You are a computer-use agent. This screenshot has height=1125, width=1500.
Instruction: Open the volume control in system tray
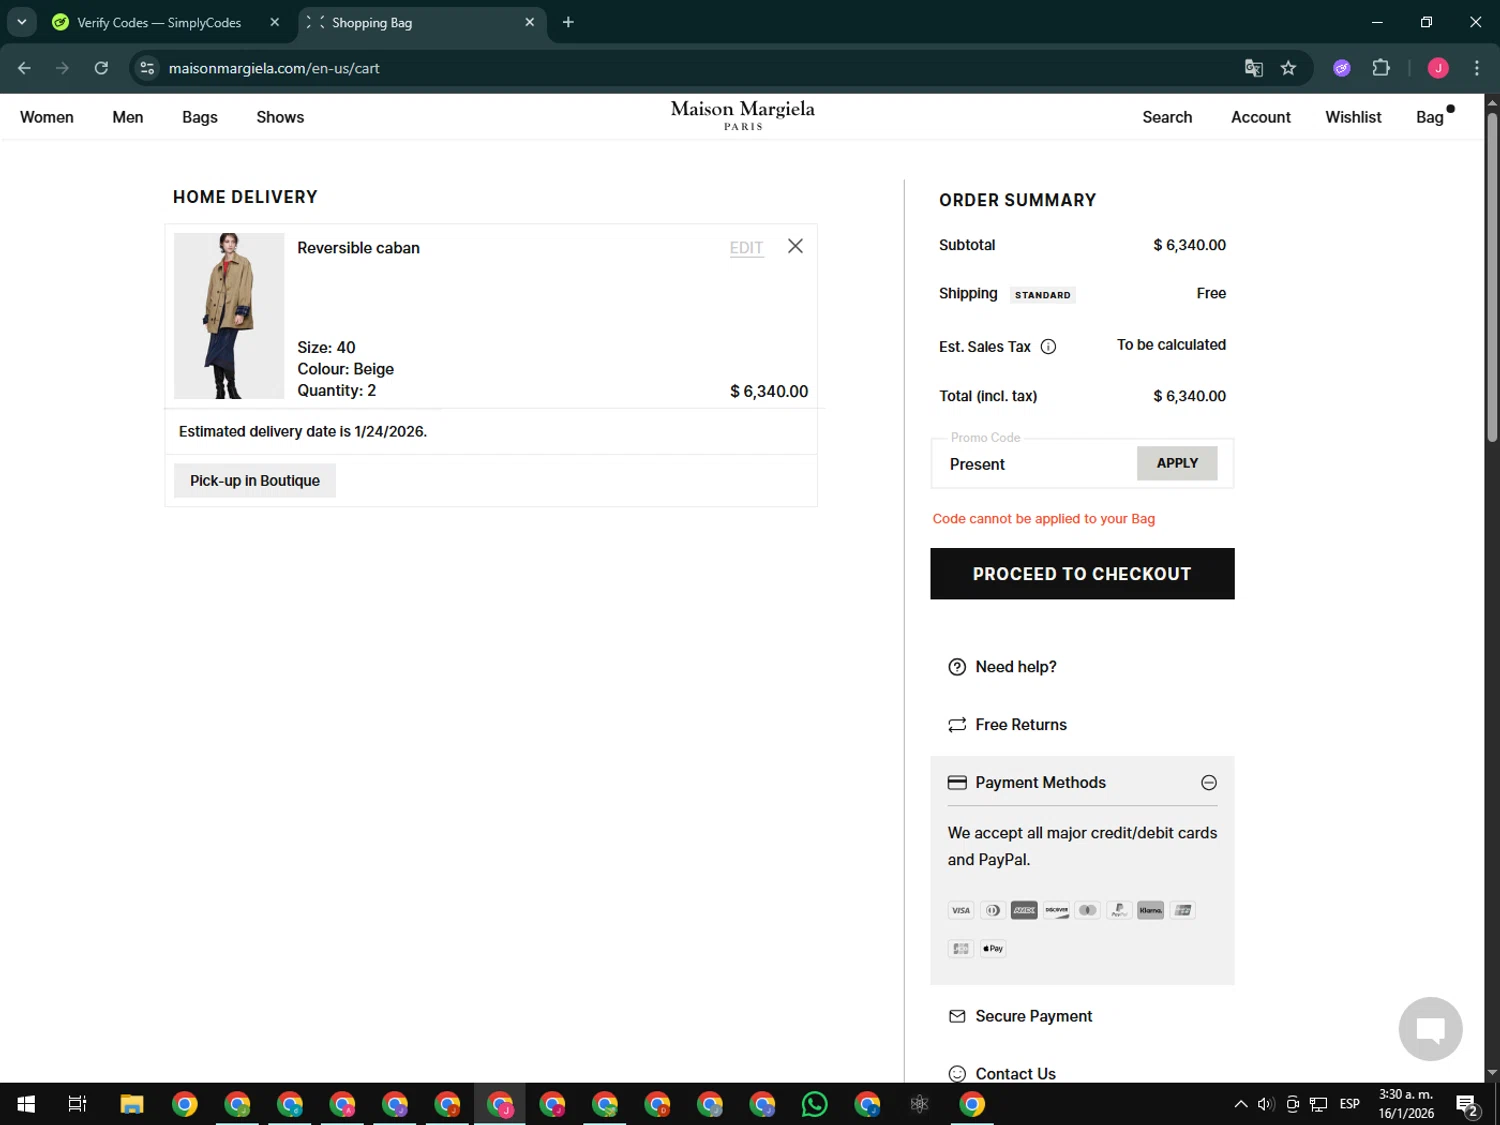[x=1266, y=1104]
